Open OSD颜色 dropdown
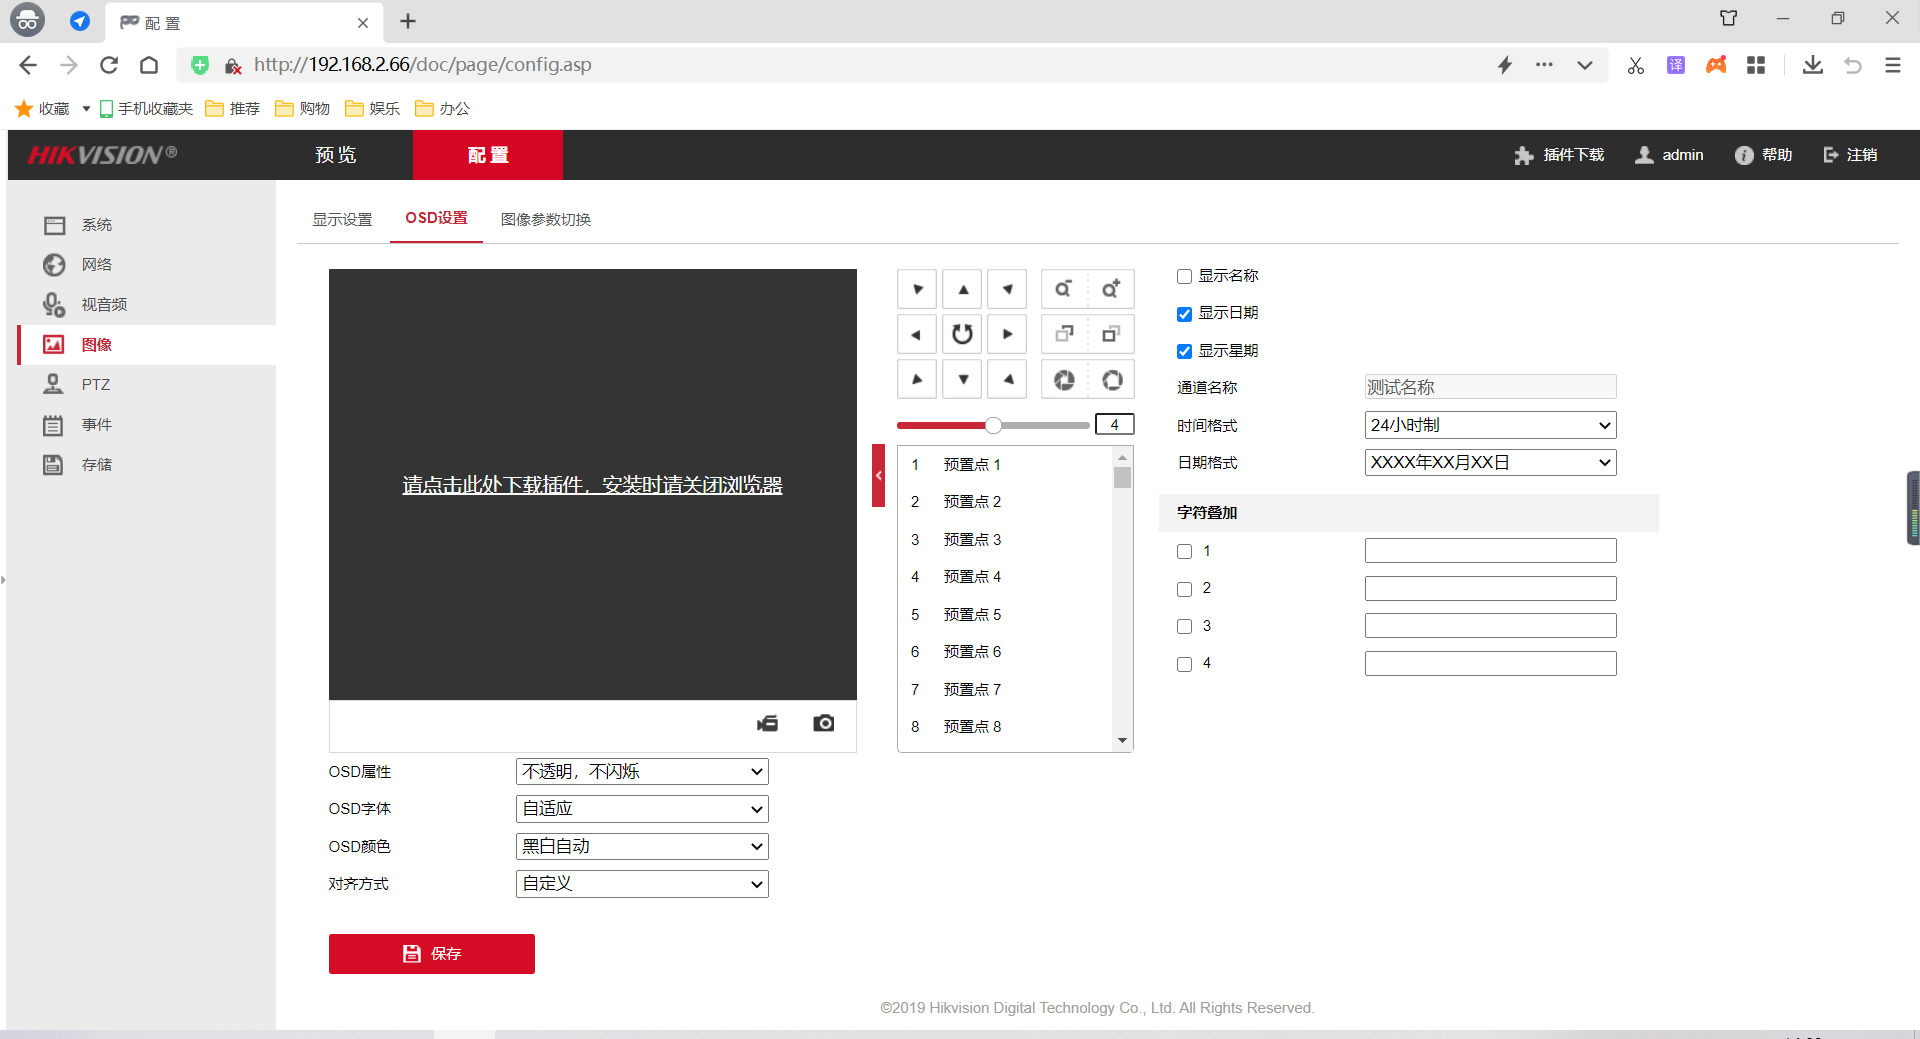The image size is (1920, 1039). click(642, 847)
